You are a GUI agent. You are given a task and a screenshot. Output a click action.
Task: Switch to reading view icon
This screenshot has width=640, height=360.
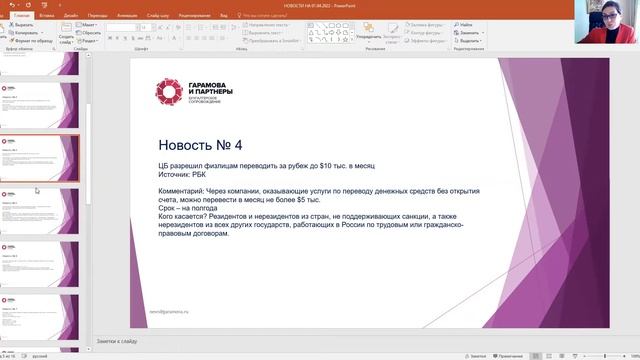point(562,356)
